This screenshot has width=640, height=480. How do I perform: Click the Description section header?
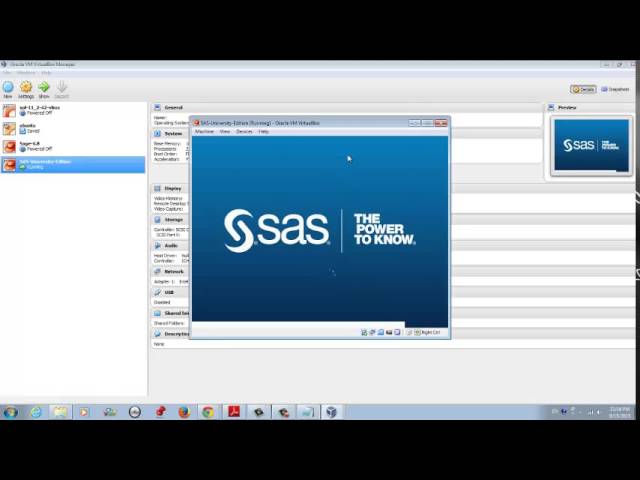(x=176, y=334)
